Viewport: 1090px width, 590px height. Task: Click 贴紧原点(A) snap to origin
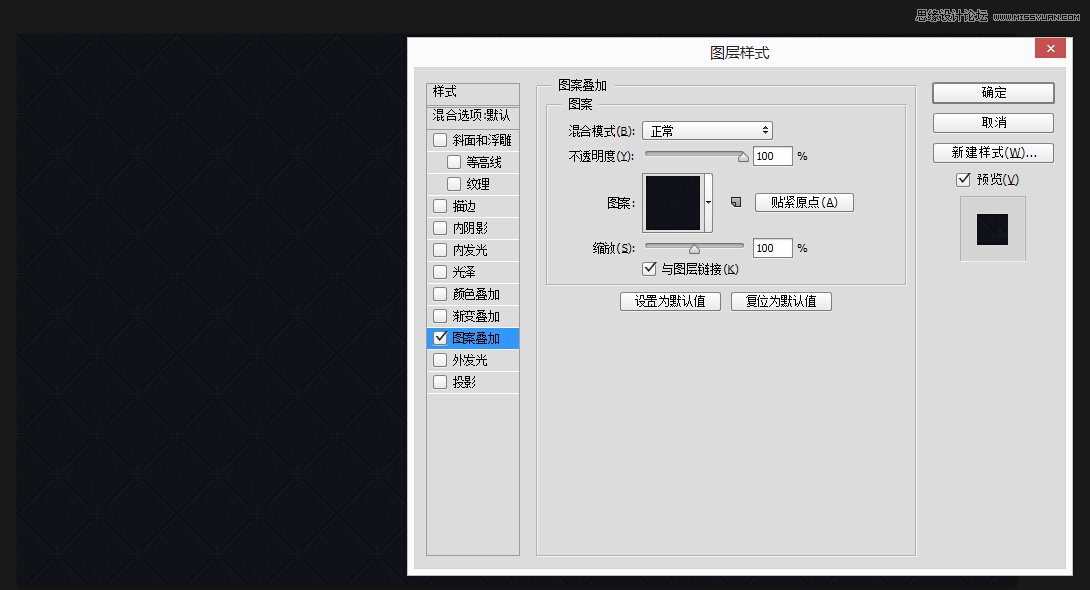coord(803,202)
